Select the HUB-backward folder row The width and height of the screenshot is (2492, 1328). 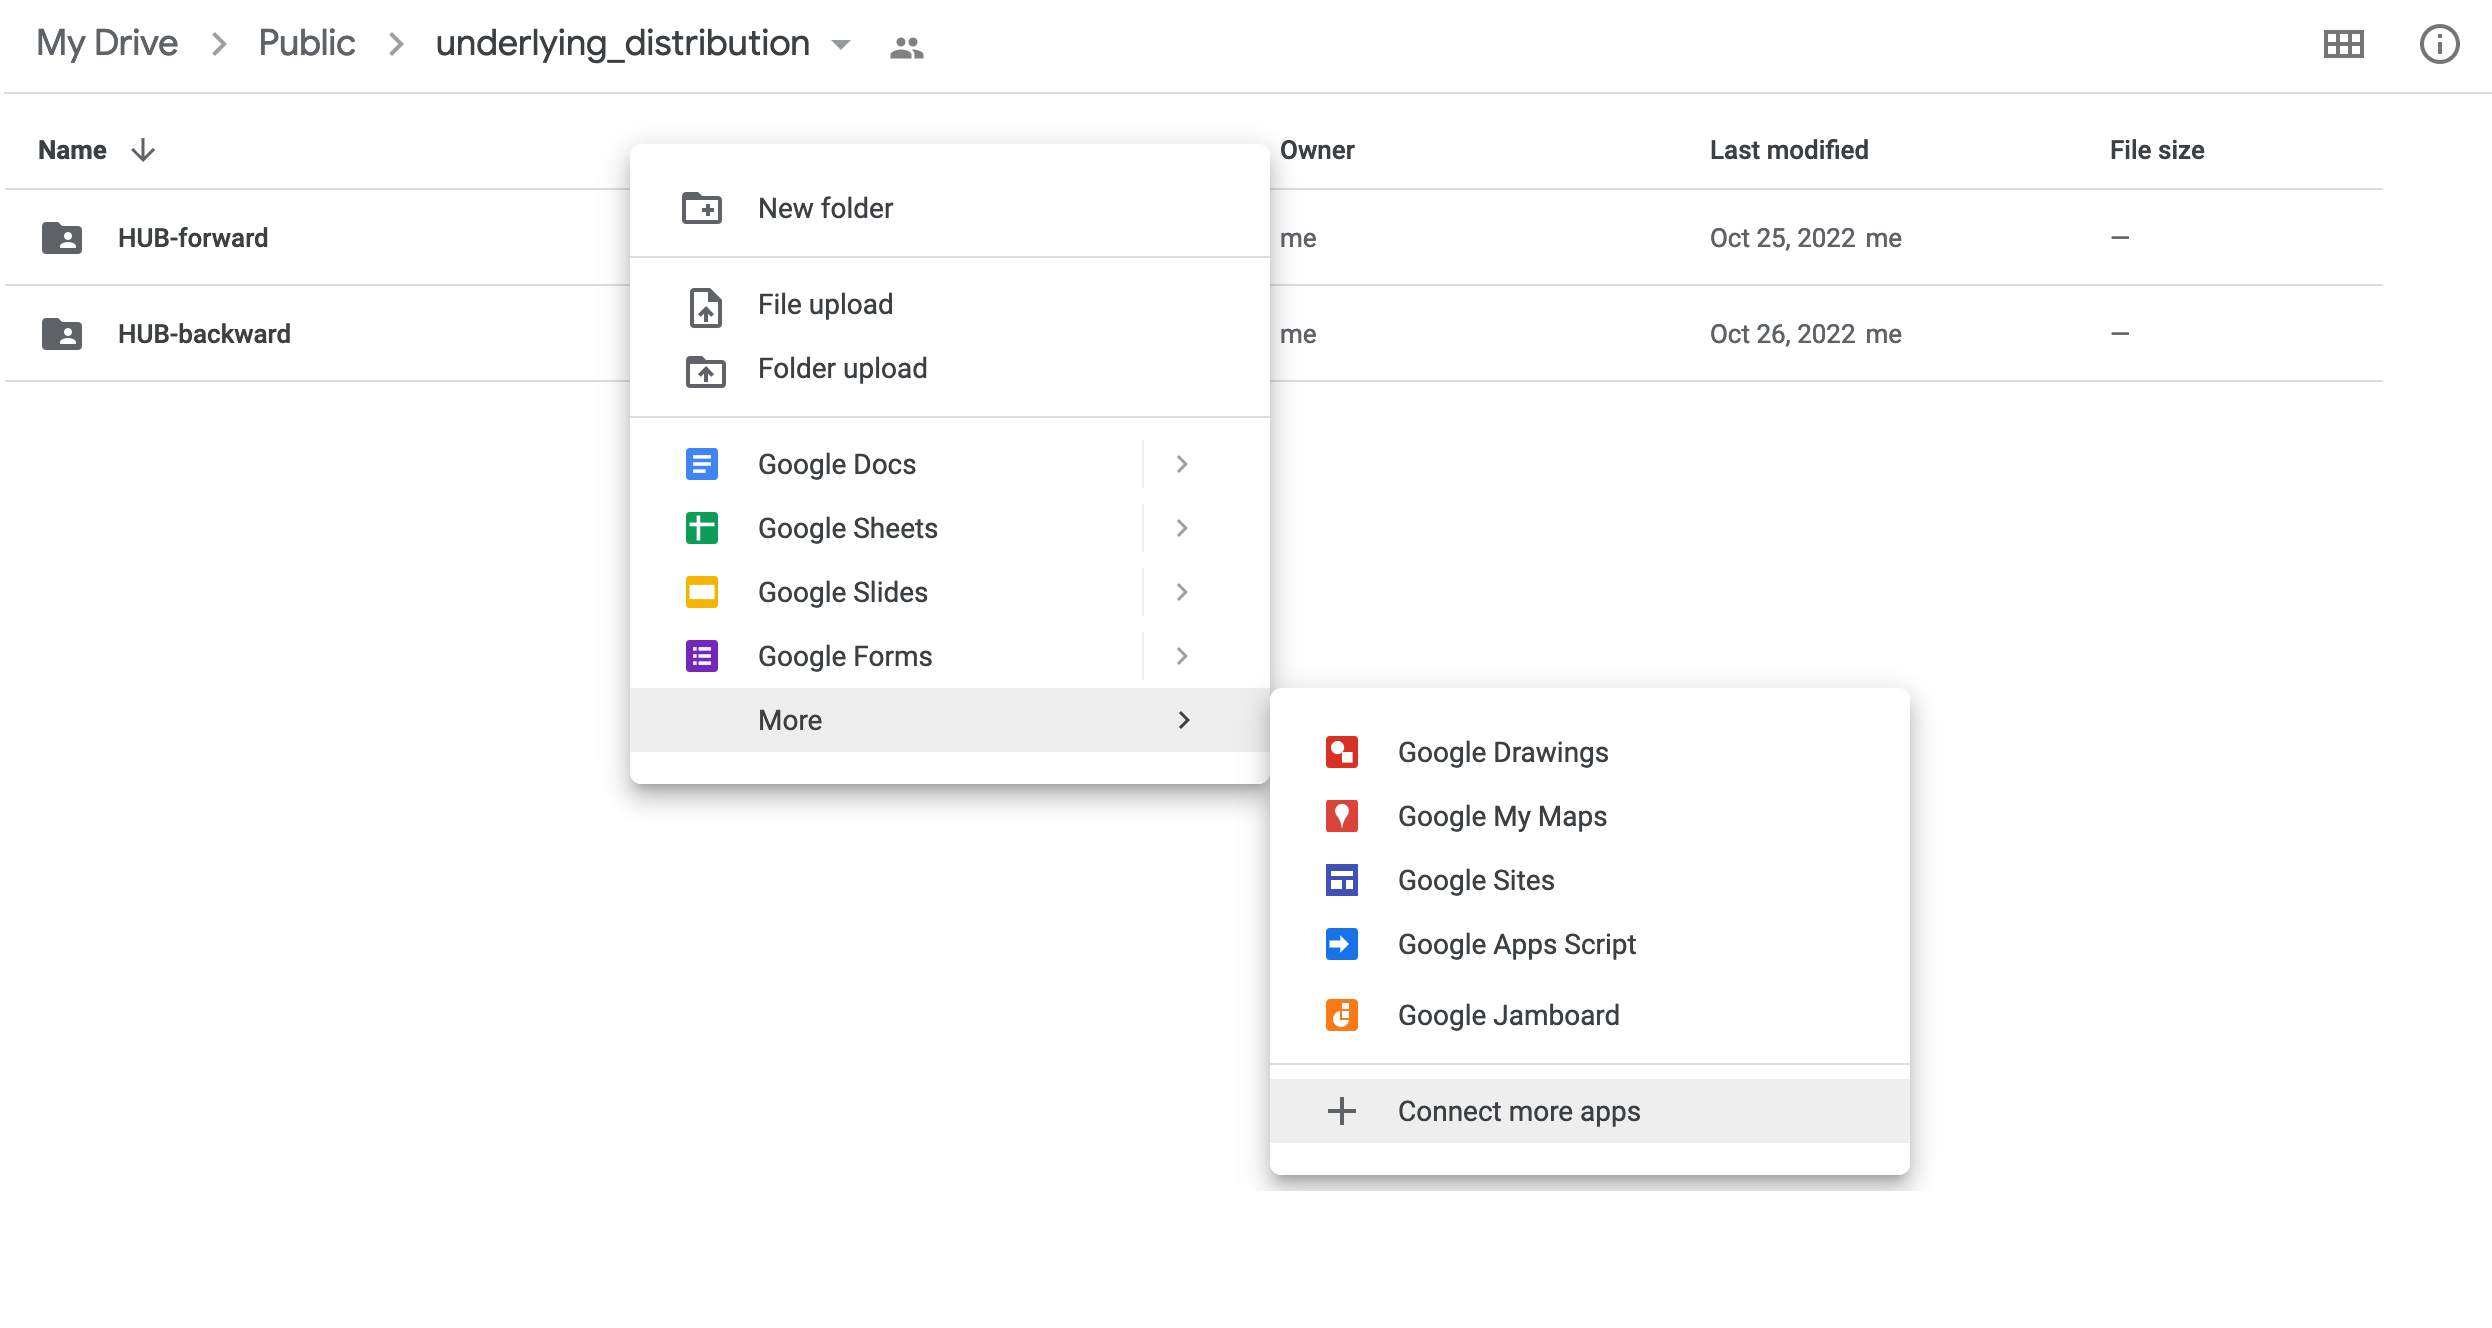tap(204, 334)
